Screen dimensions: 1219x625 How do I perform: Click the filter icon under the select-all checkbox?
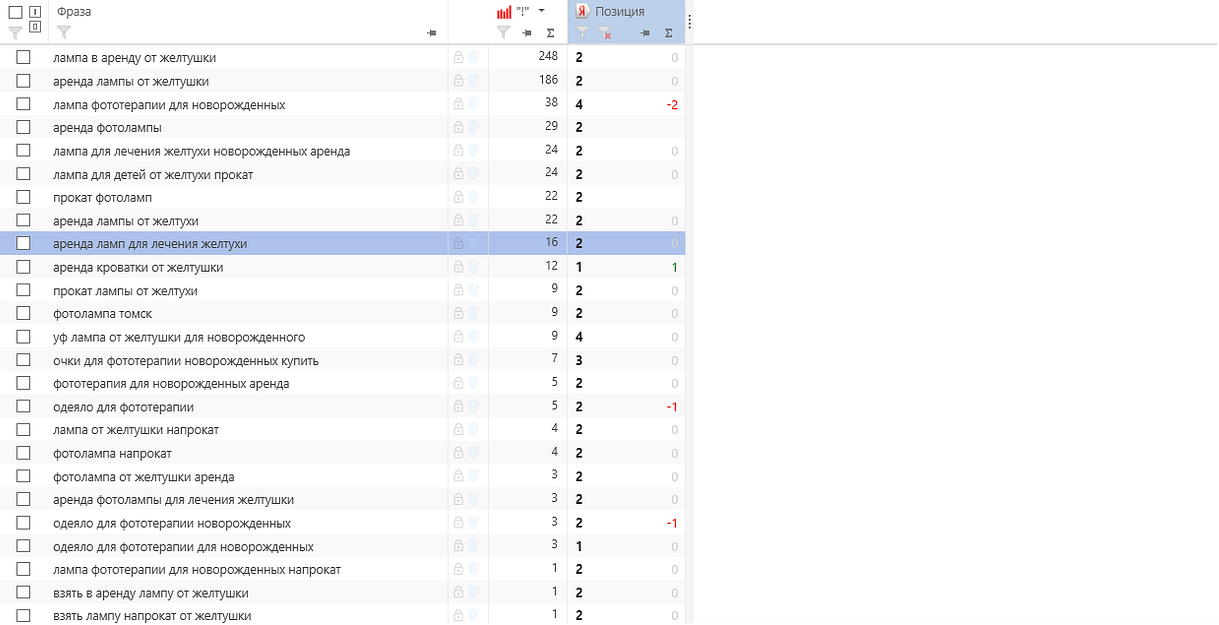pyautogui.click(x=15, y=32)
